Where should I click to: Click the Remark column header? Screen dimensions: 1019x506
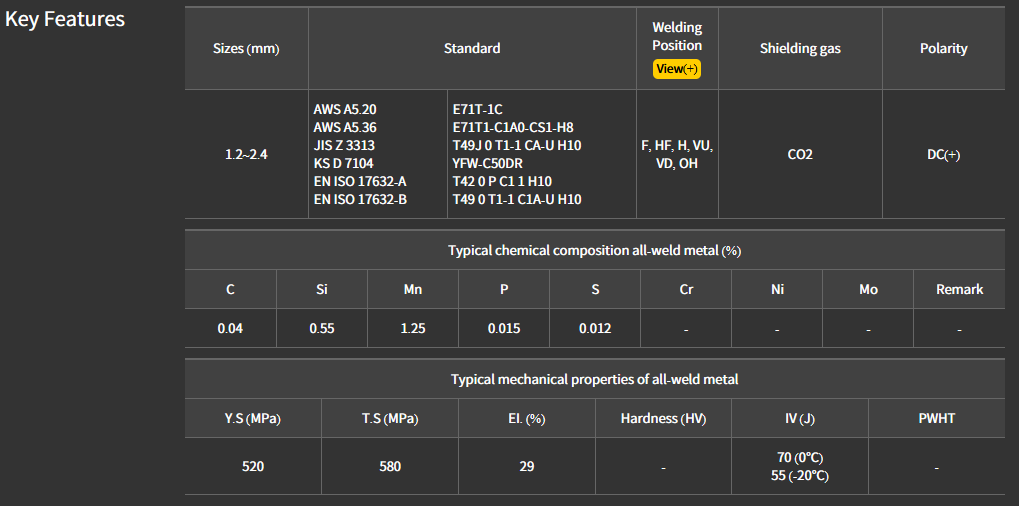pos(959,289)
